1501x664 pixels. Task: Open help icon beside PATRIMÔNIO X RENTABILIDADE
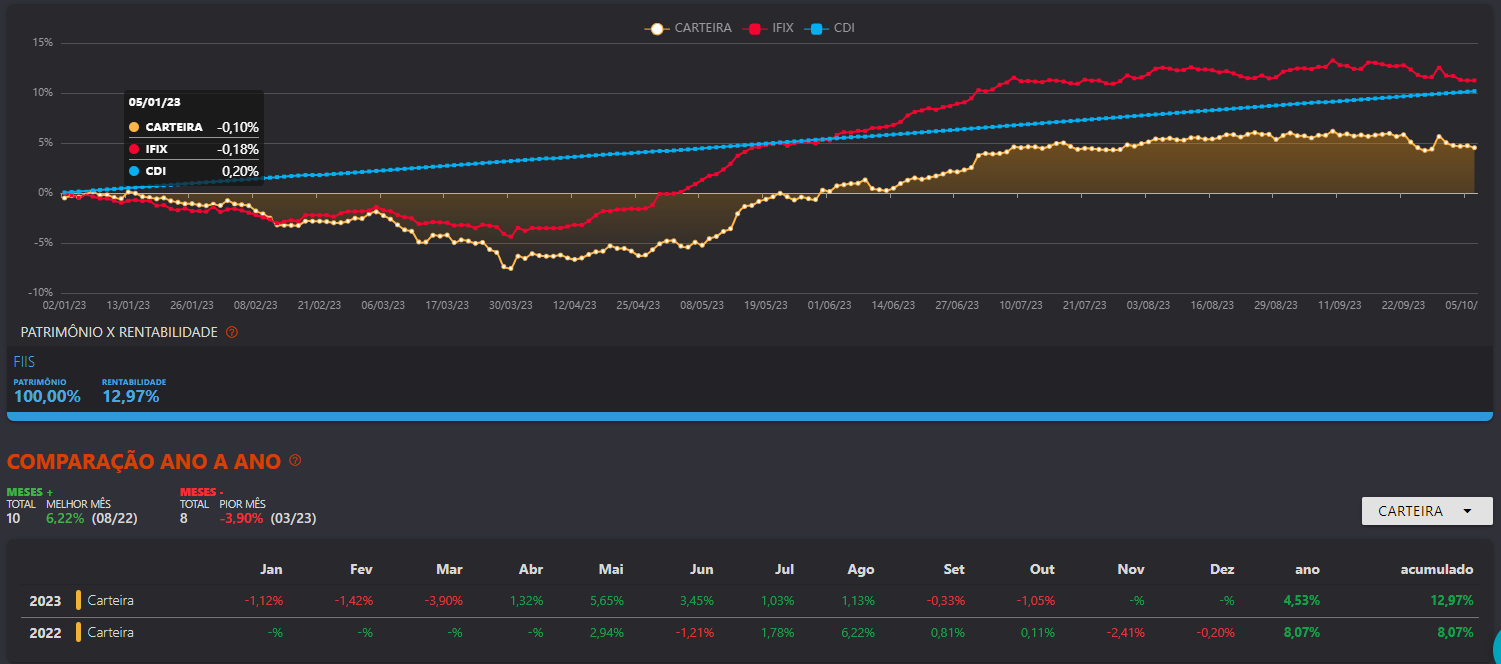click(232, 332)
